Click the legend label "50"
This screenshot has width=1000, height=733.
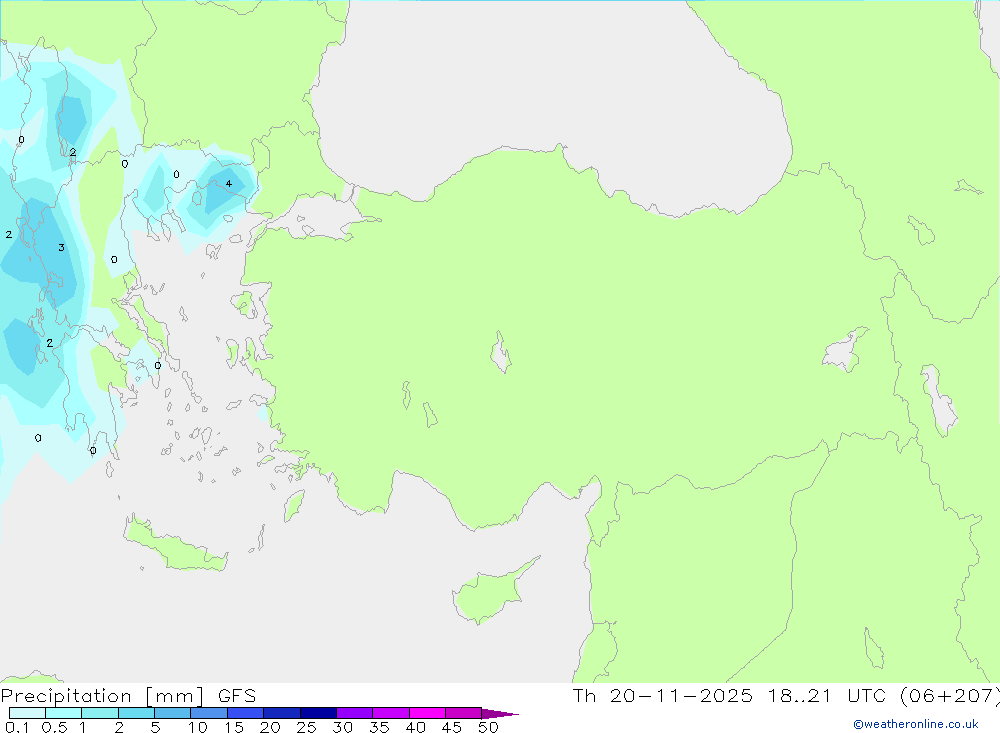488,727
